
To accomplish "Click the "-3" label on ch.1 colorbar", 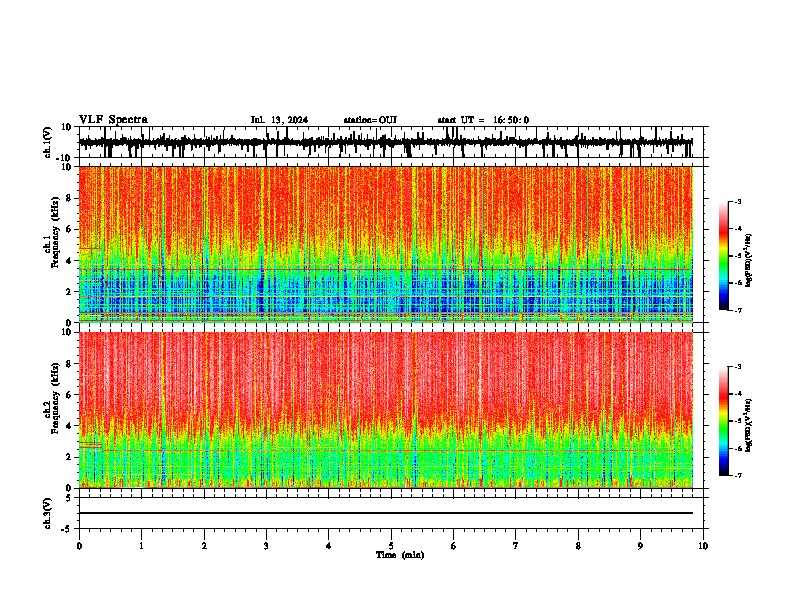I will [738, 201].
